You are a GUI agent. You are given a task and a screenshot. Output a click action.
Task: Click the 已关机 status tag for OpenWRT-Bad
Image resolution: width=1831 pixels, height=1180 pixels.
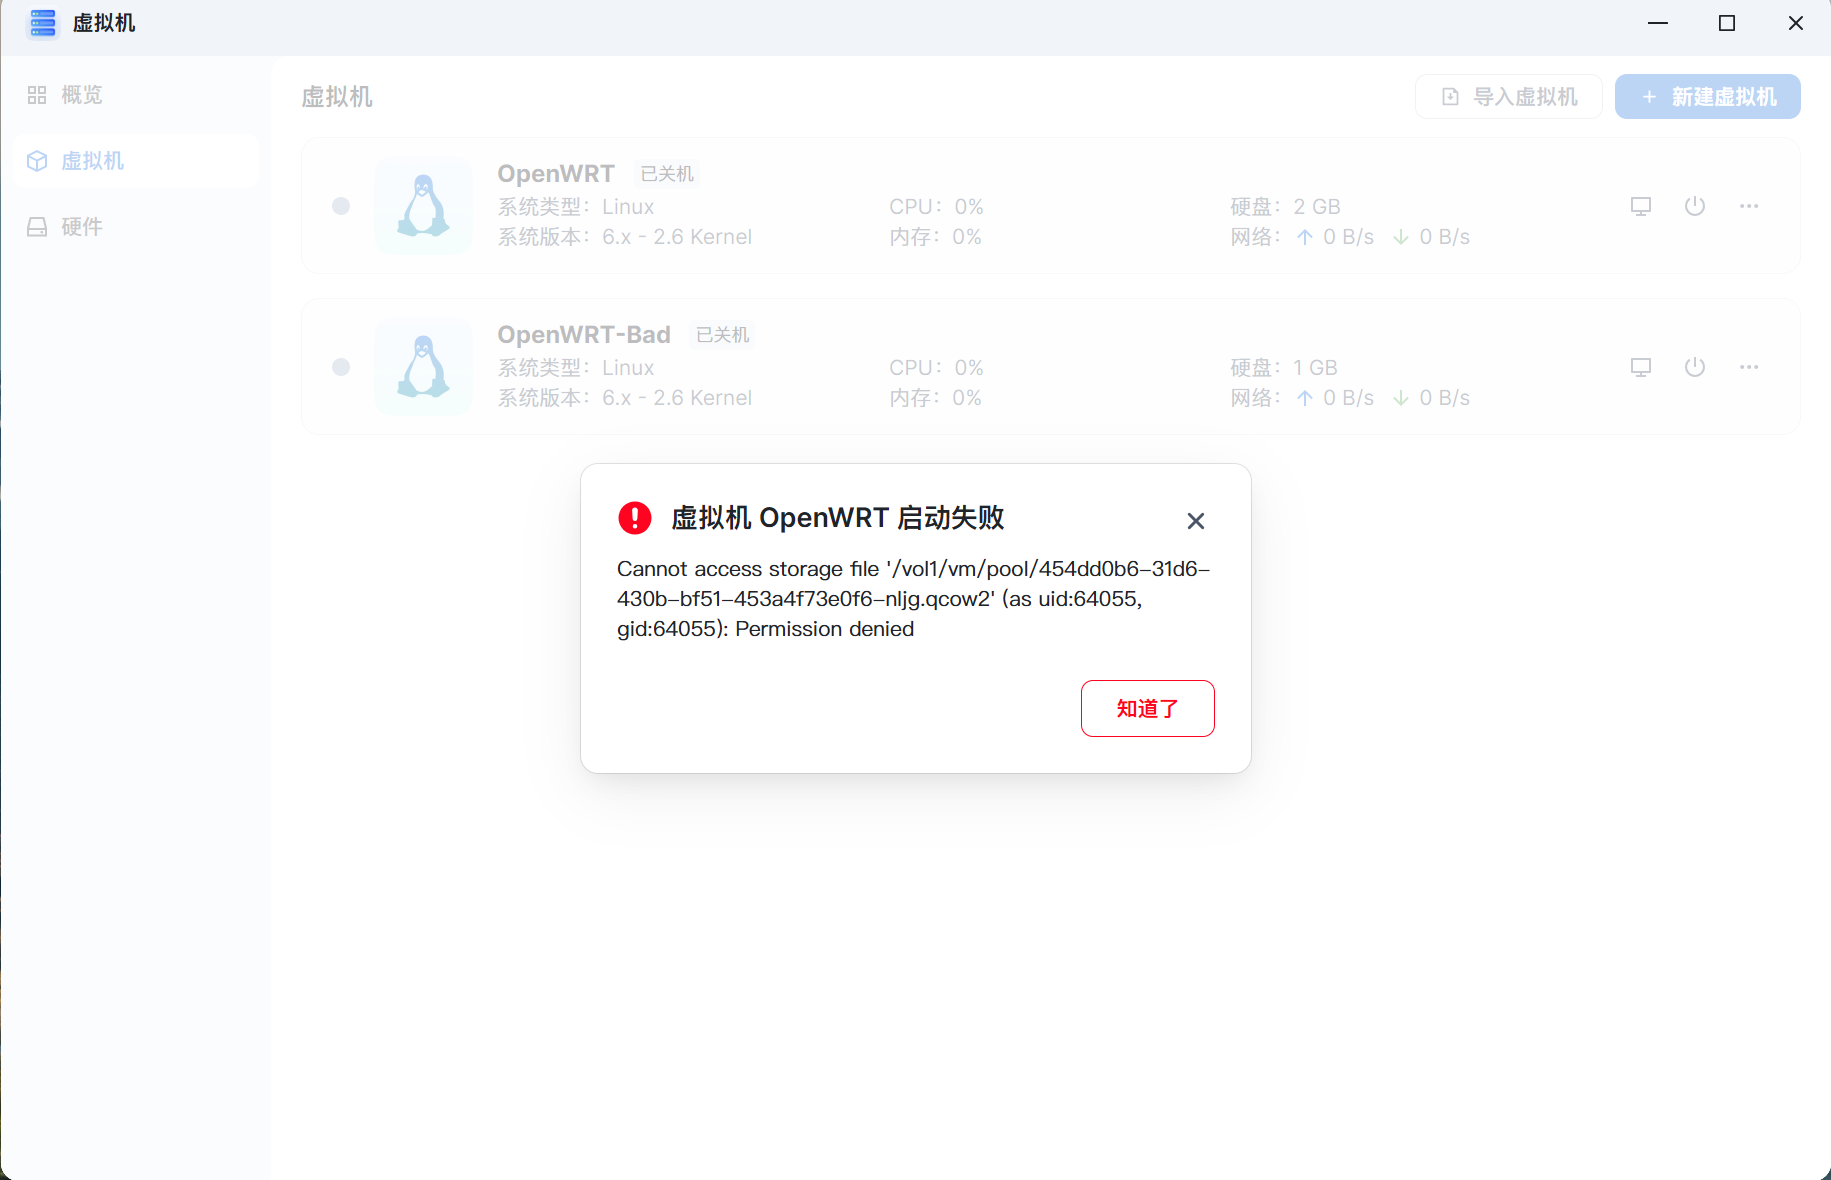point(723,335)
